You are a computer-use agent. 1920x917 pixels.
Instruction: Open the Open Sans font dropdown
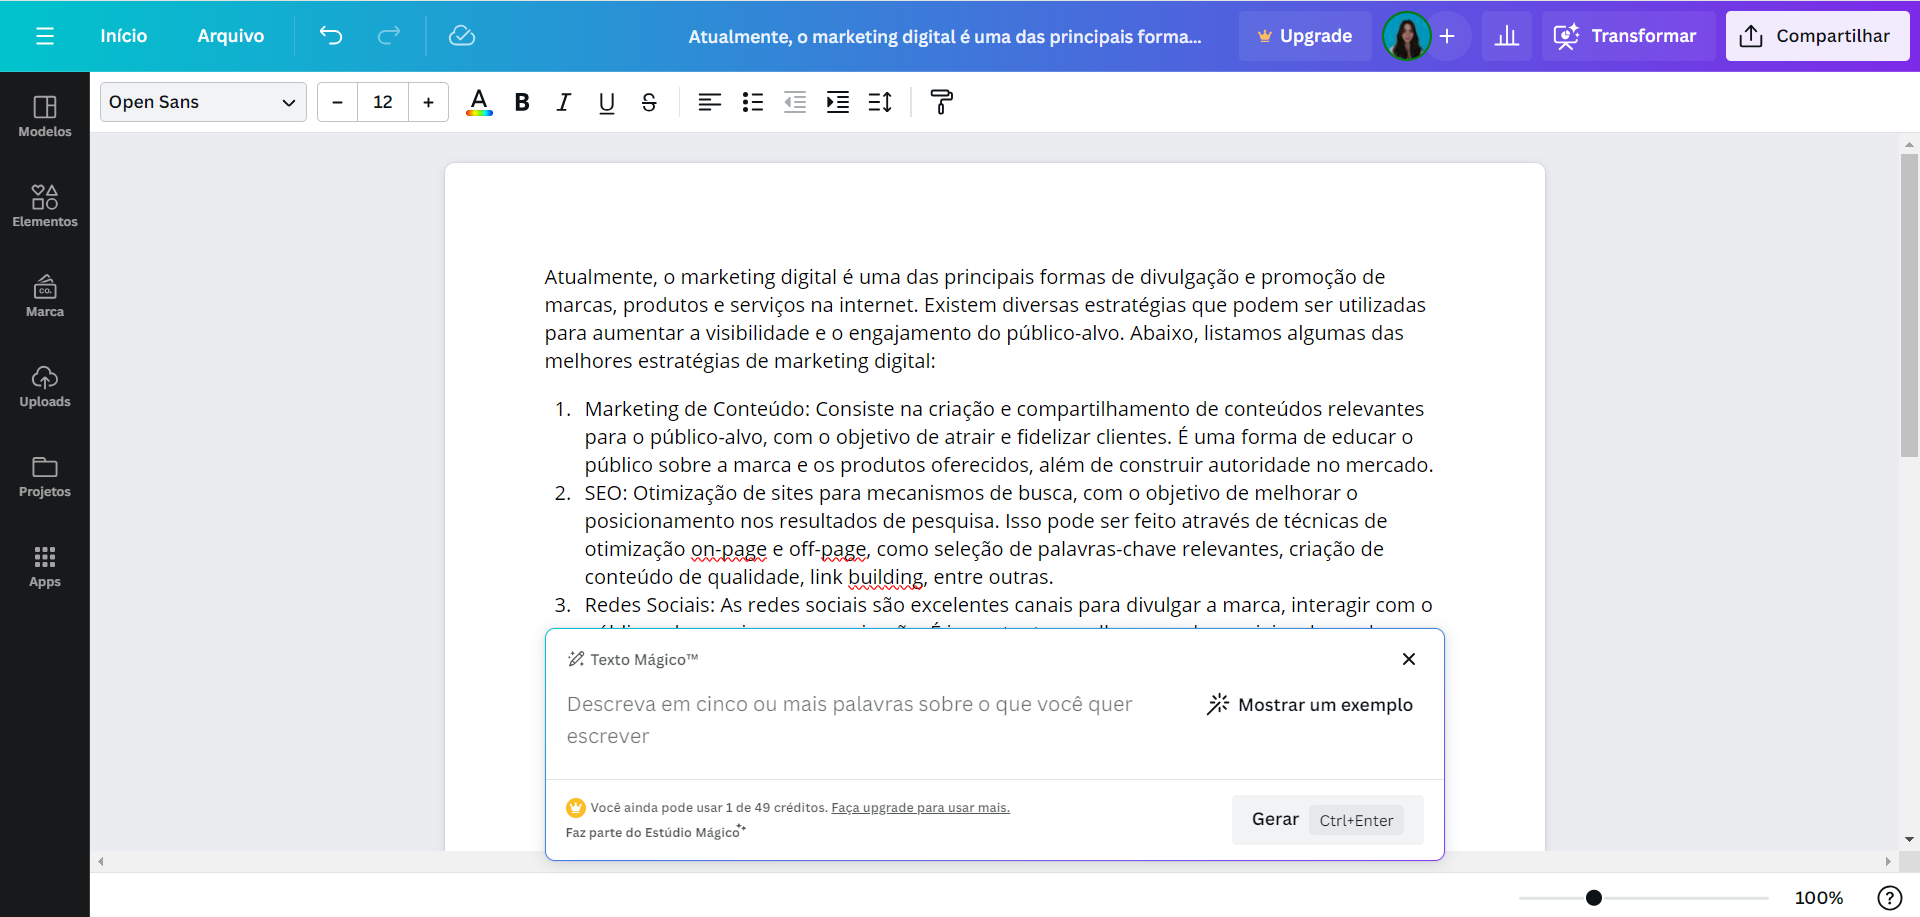(202, 102)
